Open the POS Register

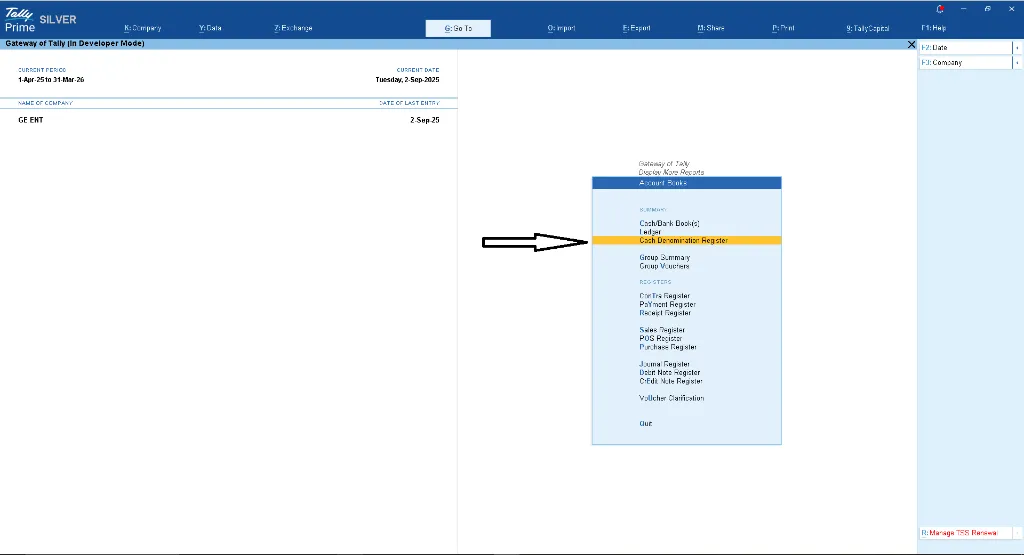(661, 338)
